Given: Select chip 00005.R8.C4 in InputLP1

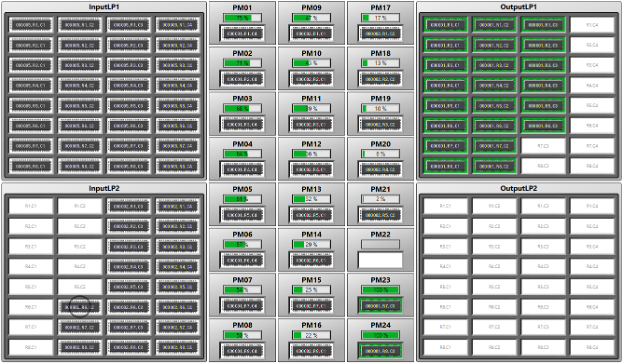Looking at the screenshot, I should click(177, 166).
